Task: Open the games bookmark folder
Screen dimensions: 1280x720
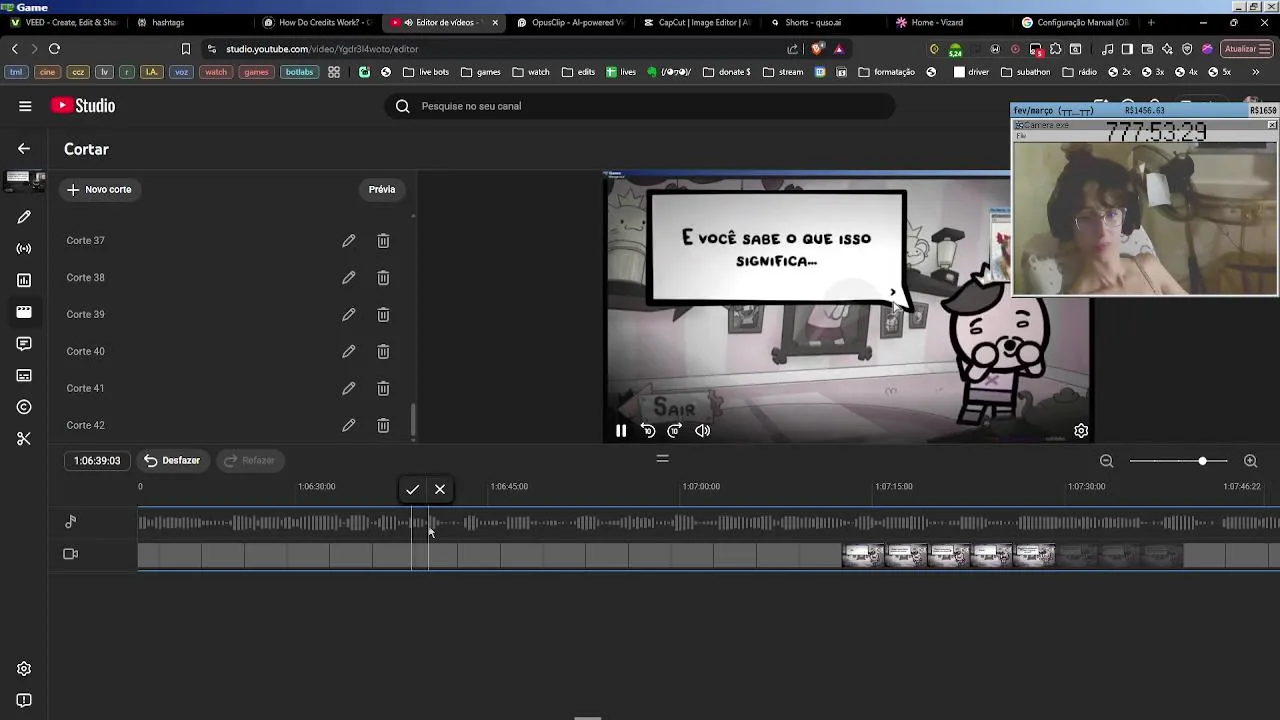Action: coord(480,72)
